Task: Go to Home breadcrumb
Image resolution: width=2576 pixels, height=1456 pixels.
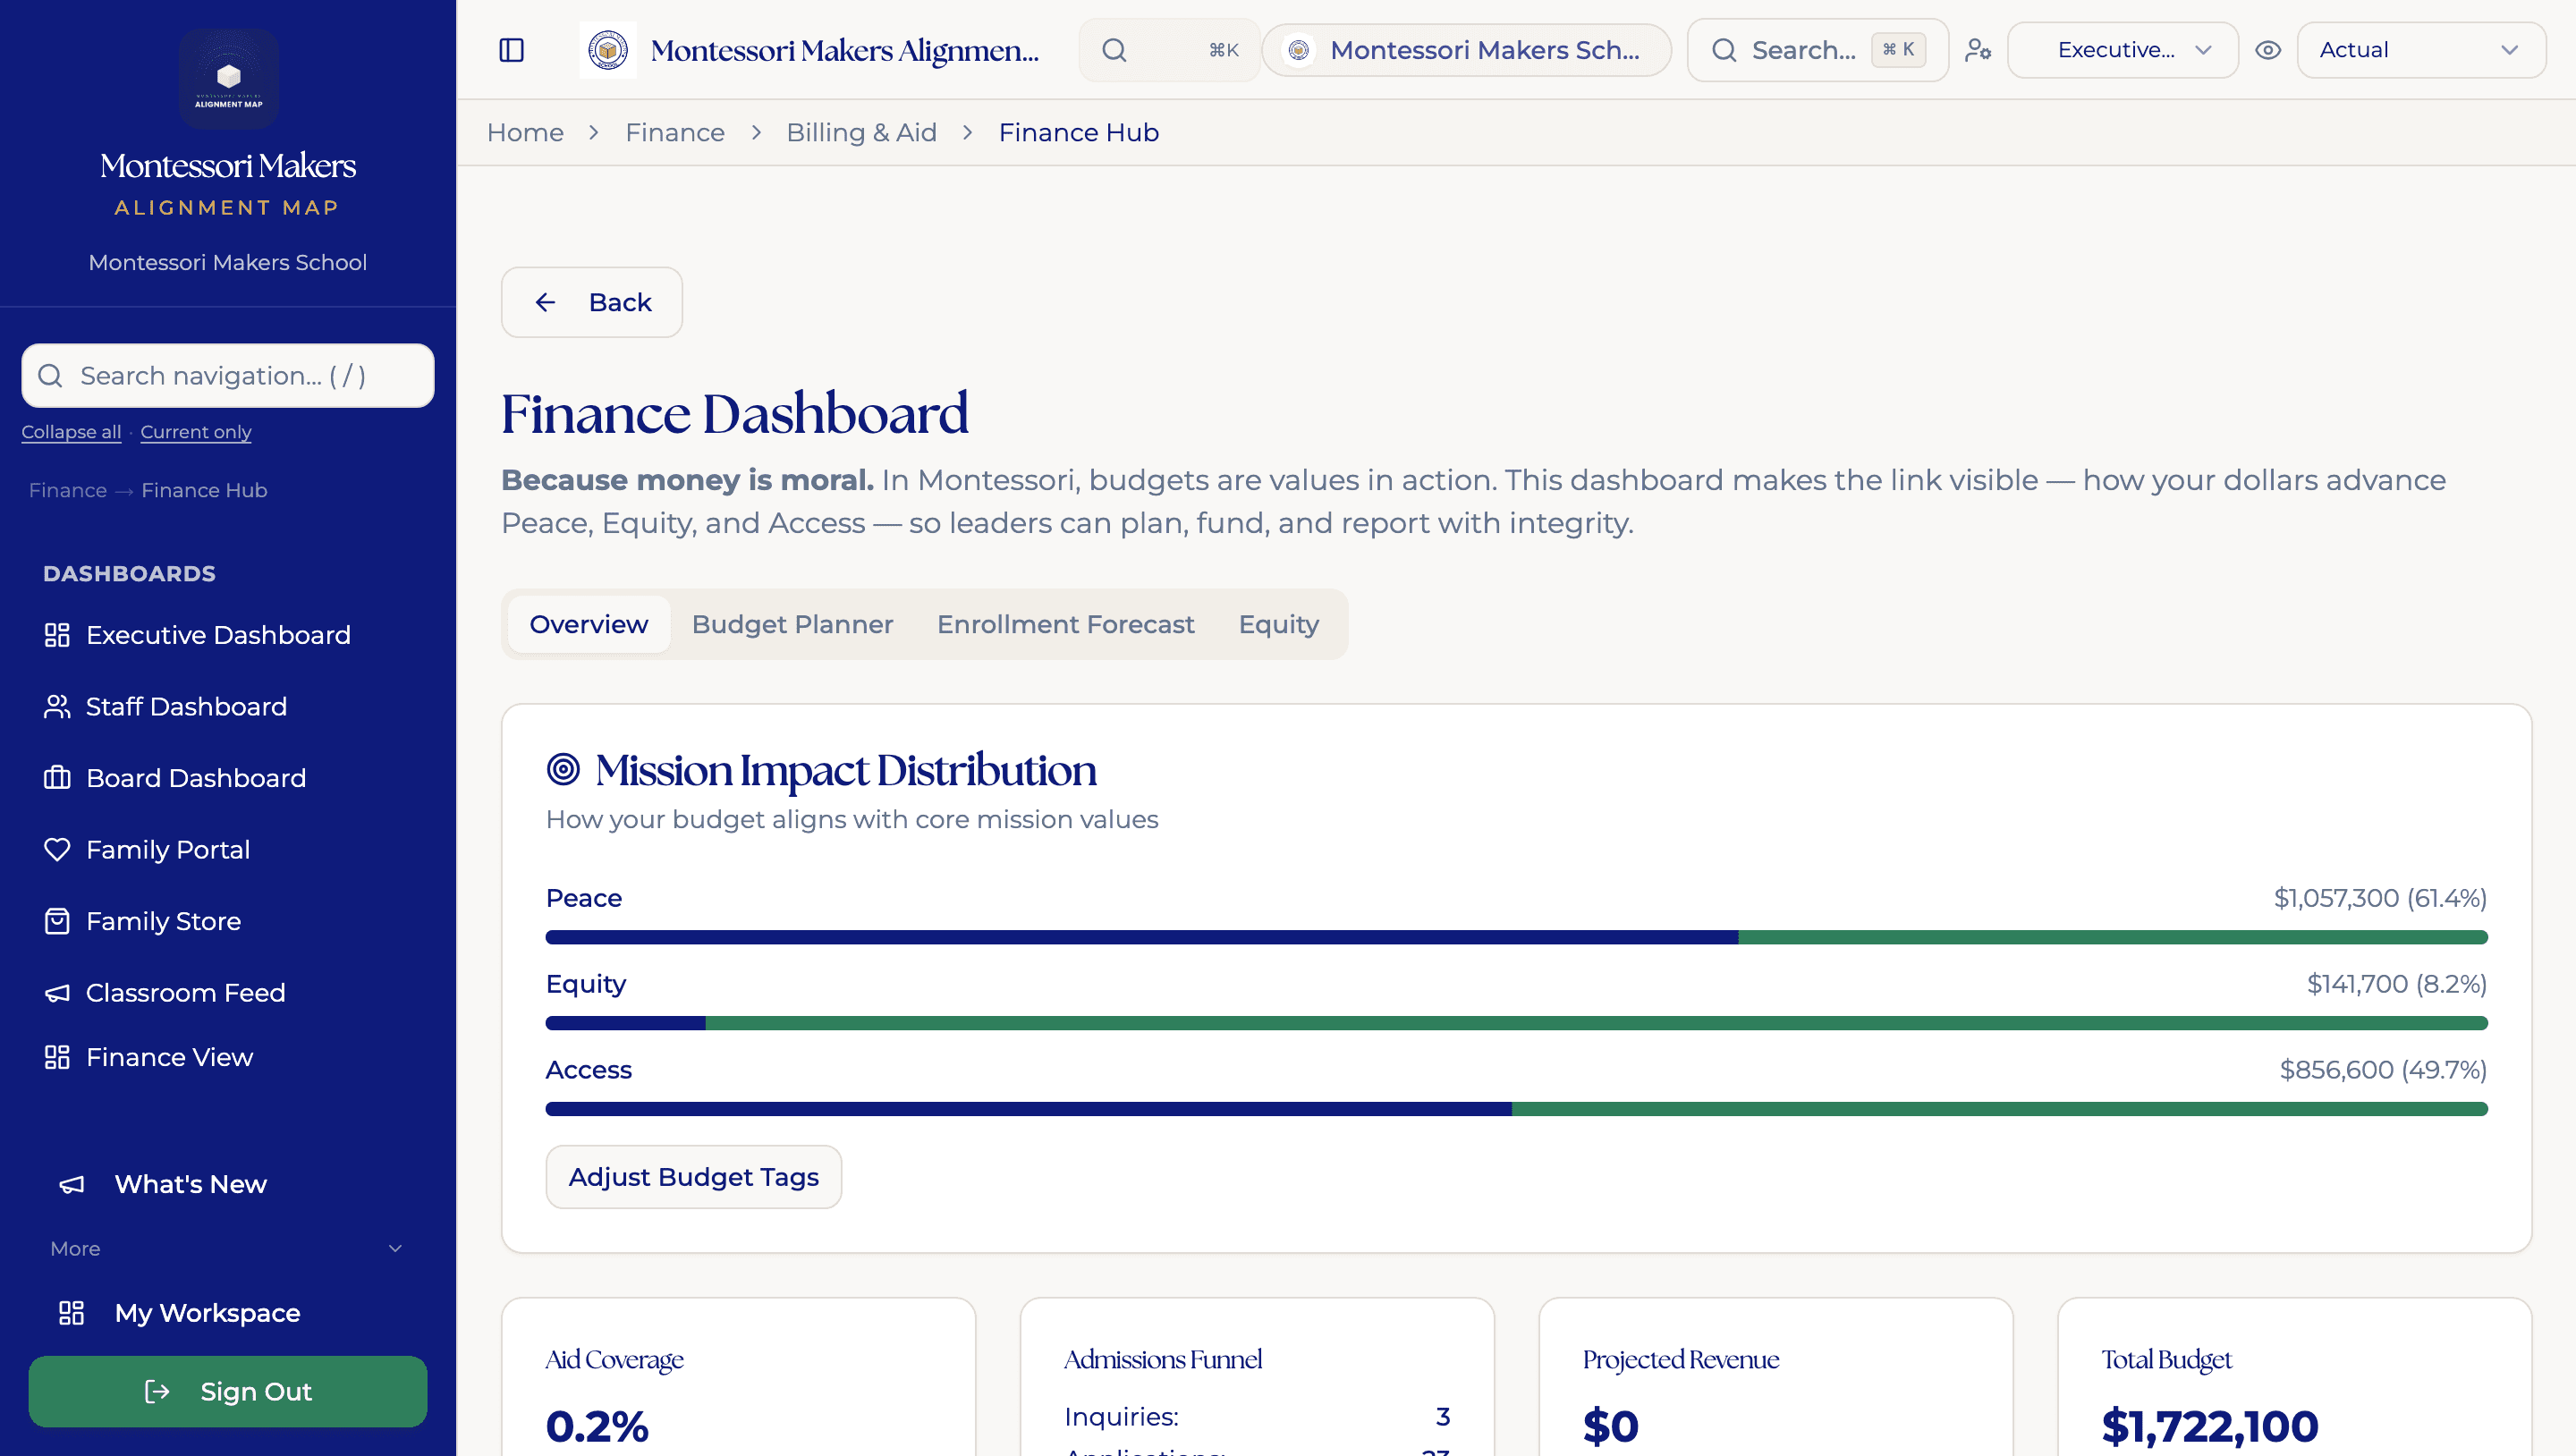Action: [525, 132]
